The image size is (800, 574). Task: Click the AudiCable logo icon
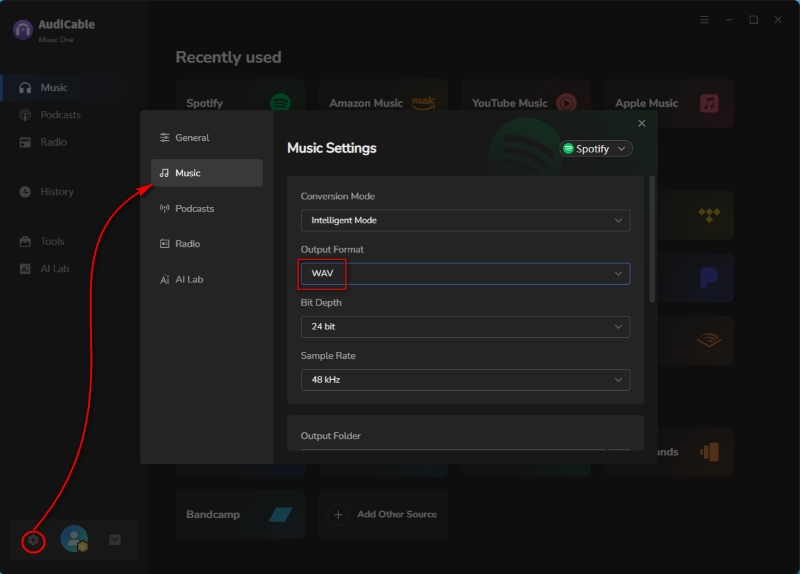(x=23, y=30)
